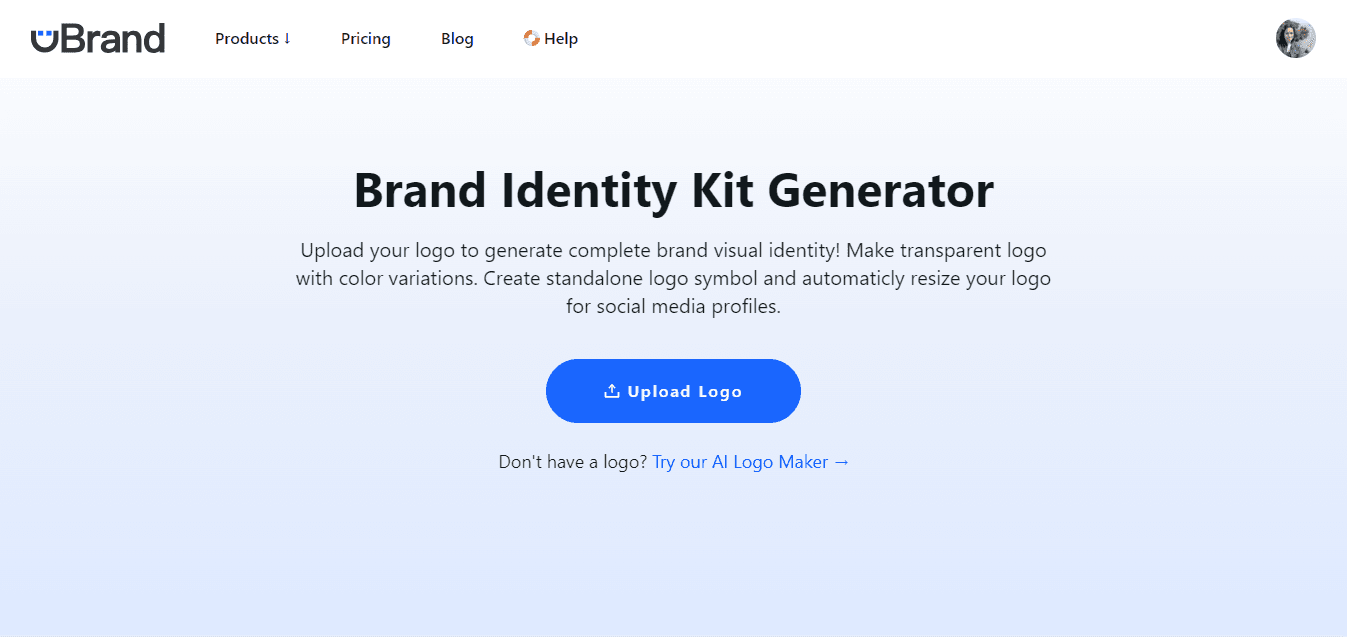Screen dimensions: 1347x637
Task: Expand the Products down arrow
Action: point(287,38)
